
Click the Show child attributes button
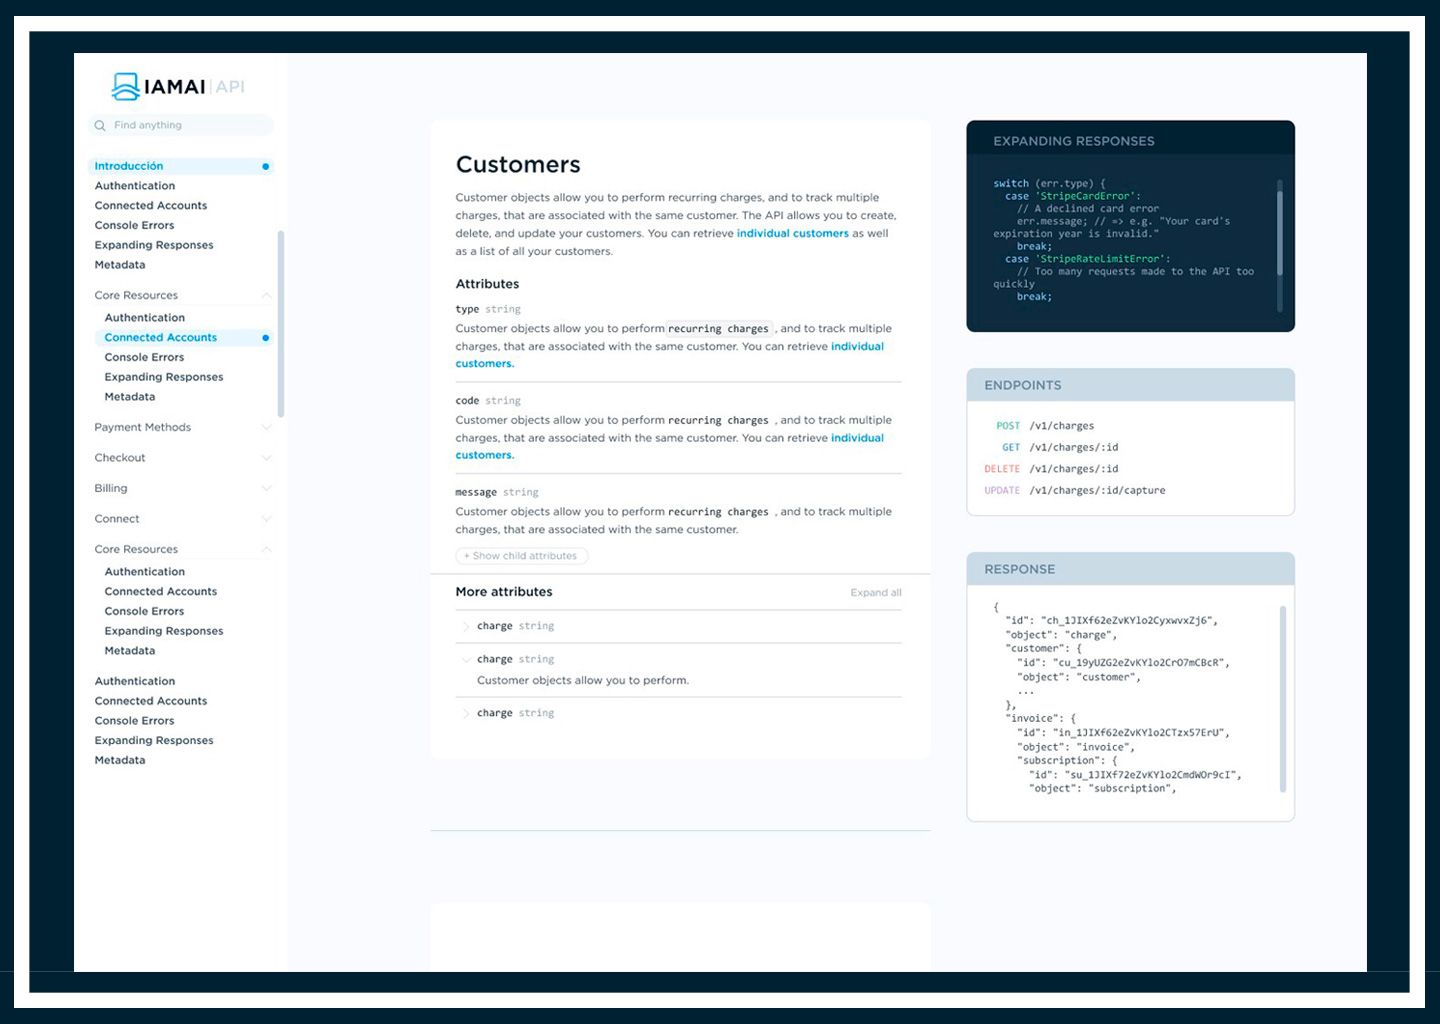tap(521, 556)
